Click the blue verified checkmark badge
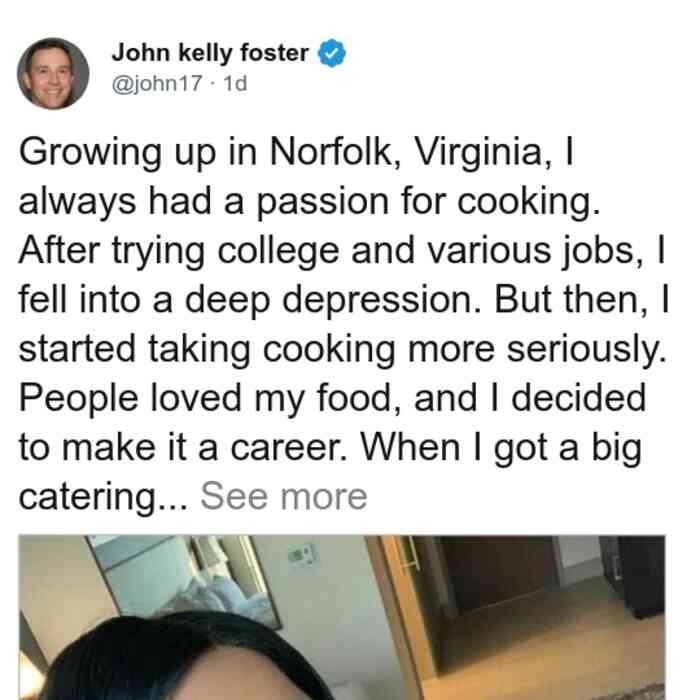This screenshot has height=700, width=700. 331,53
